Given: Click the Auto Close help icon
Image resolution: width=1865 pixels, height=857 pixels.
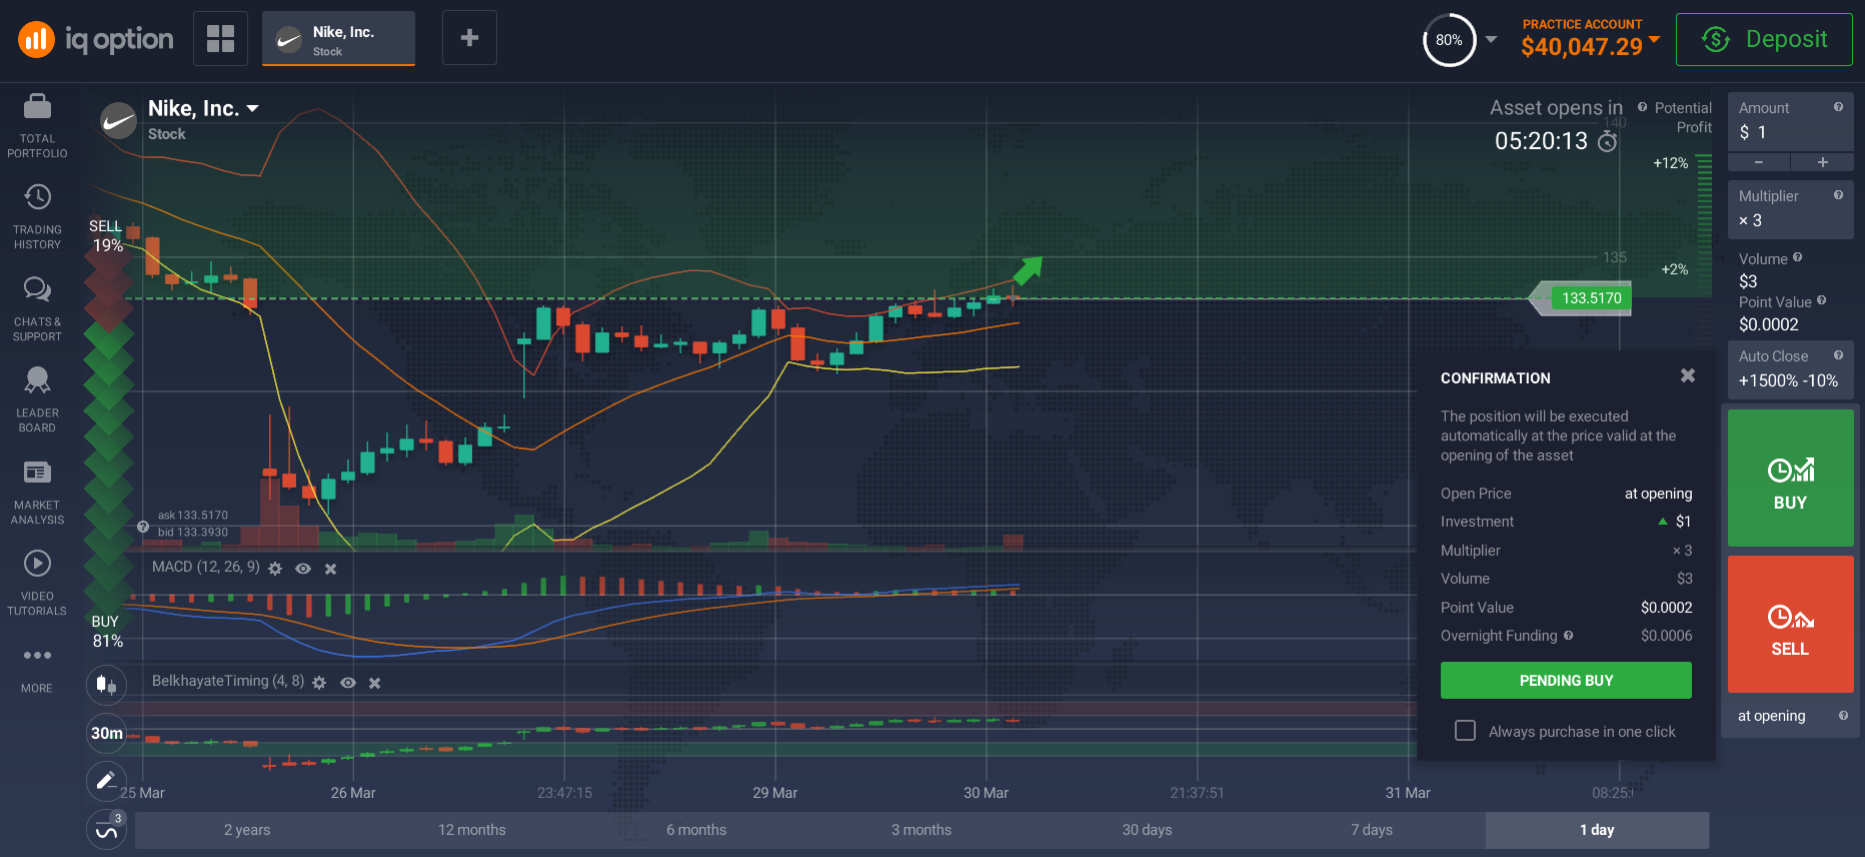Looking at the screenshot, I should (1838, 355).
